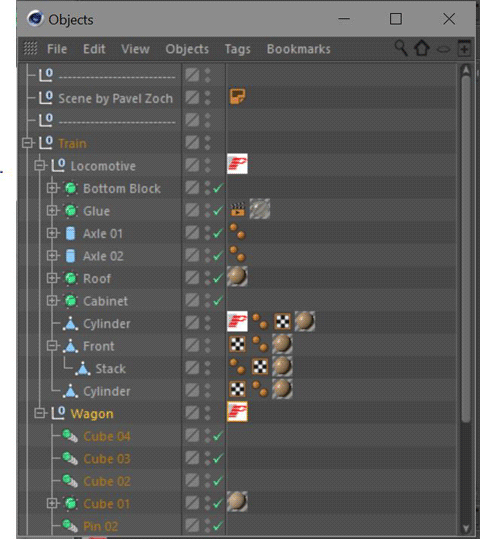Expand the Glue object children
This screenshot has width=480, height=539.
tap(52, 210)
